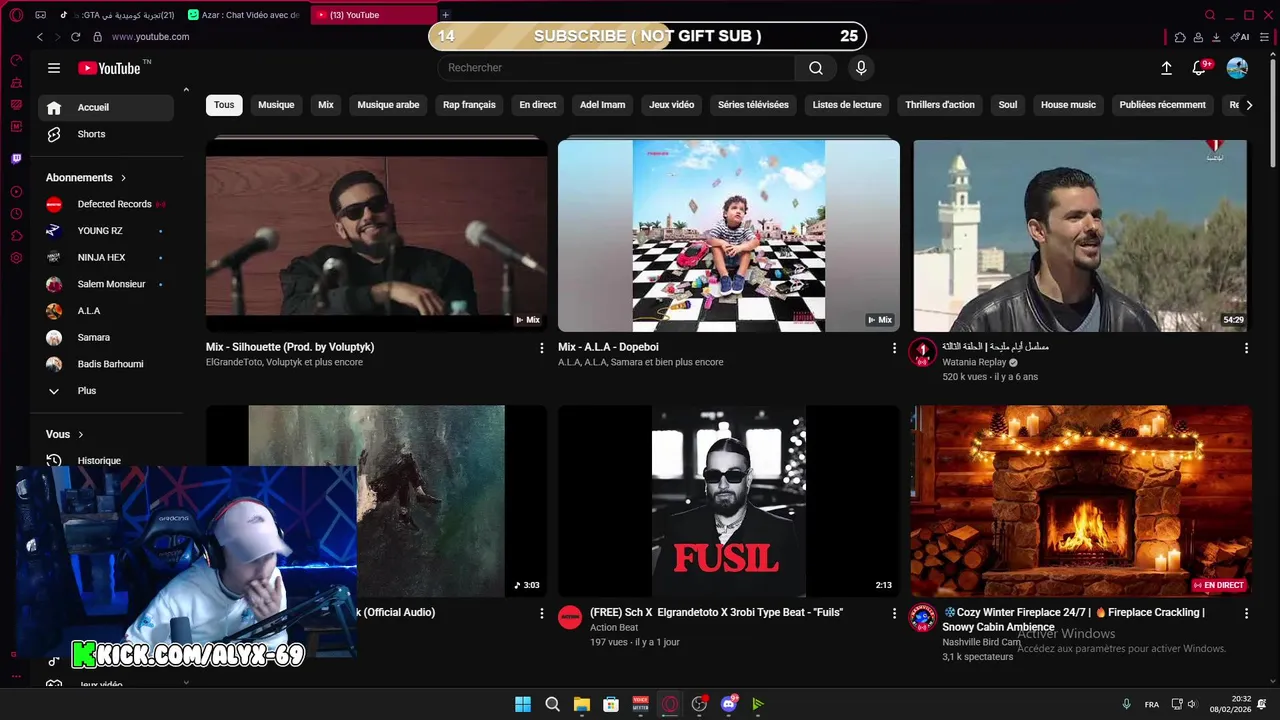Open the Opera main menu logo

pos(16,15)
